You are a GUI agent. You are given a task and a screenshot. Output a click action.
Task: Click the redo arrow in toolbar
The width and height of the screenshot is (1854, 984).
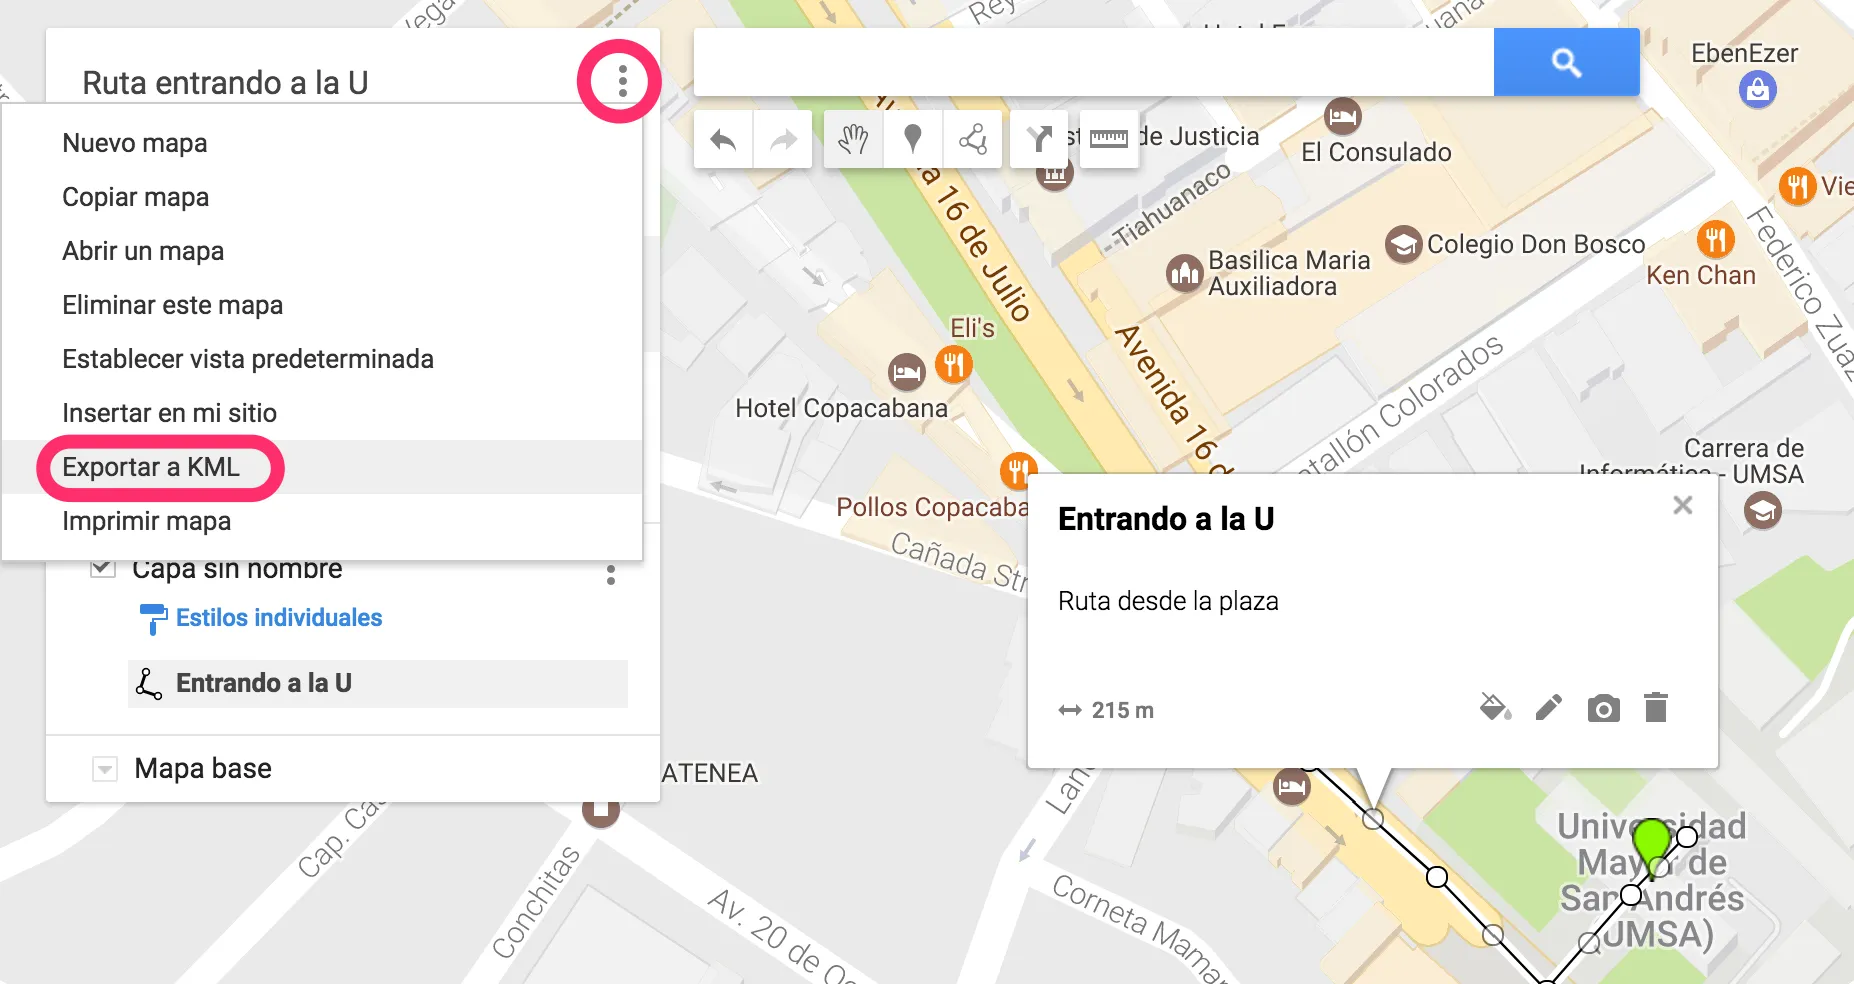(x=783, y=139)
